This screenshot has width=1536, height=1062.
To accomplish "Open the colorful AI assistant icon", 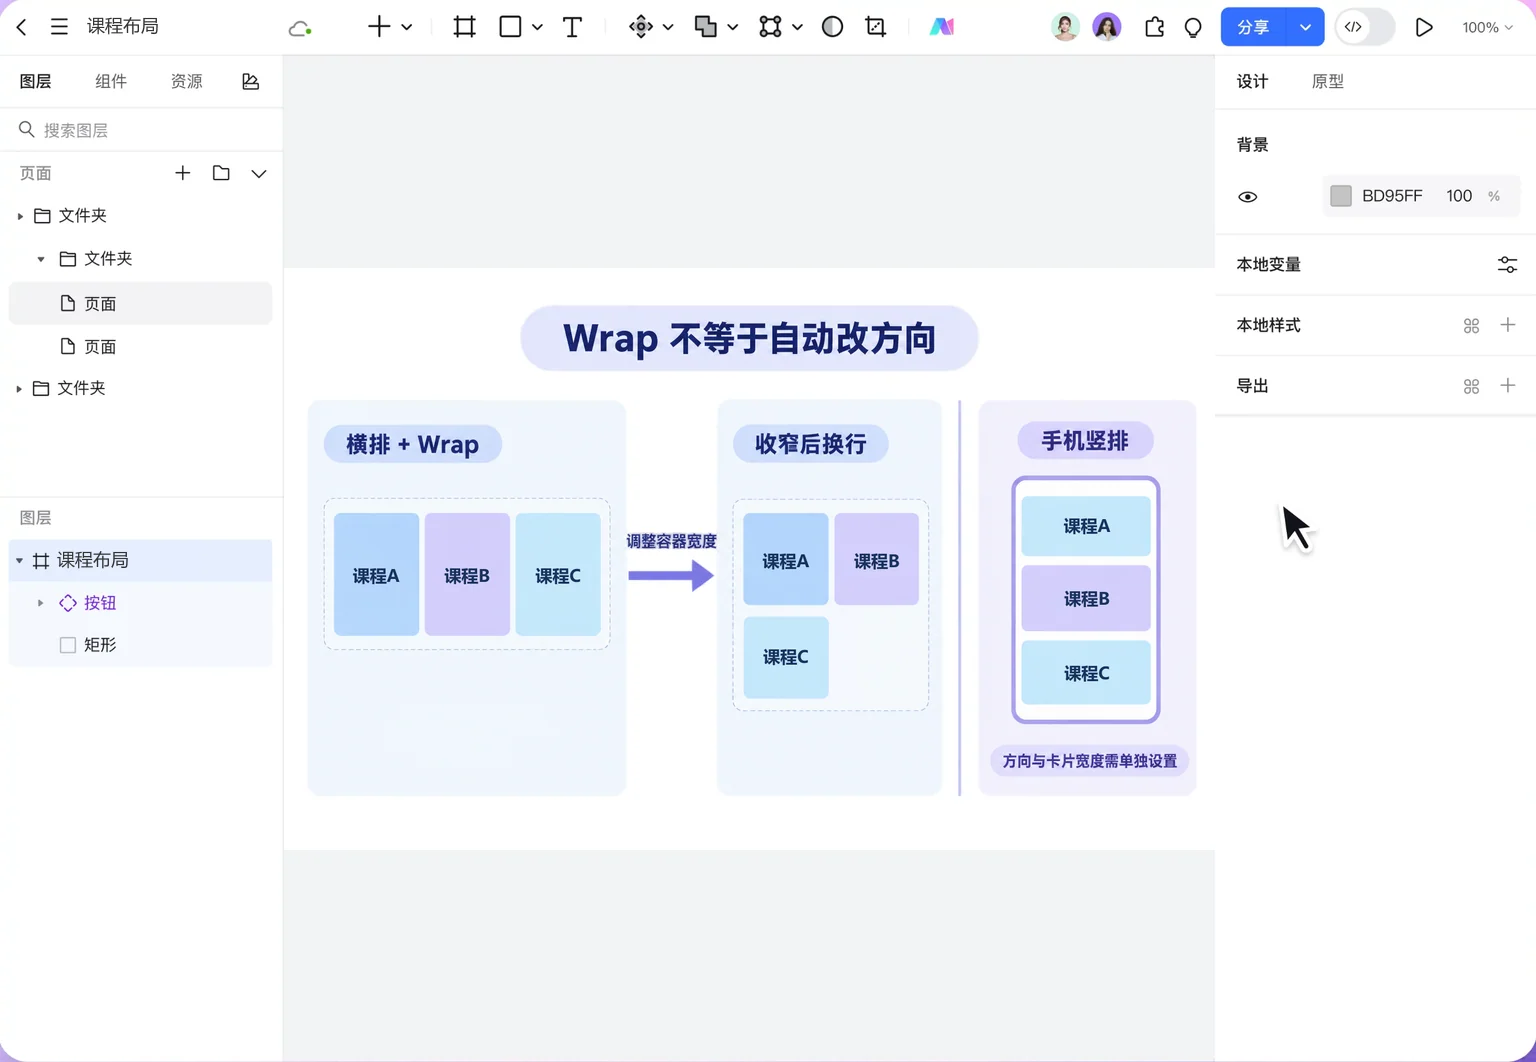I will click(941, 27).
